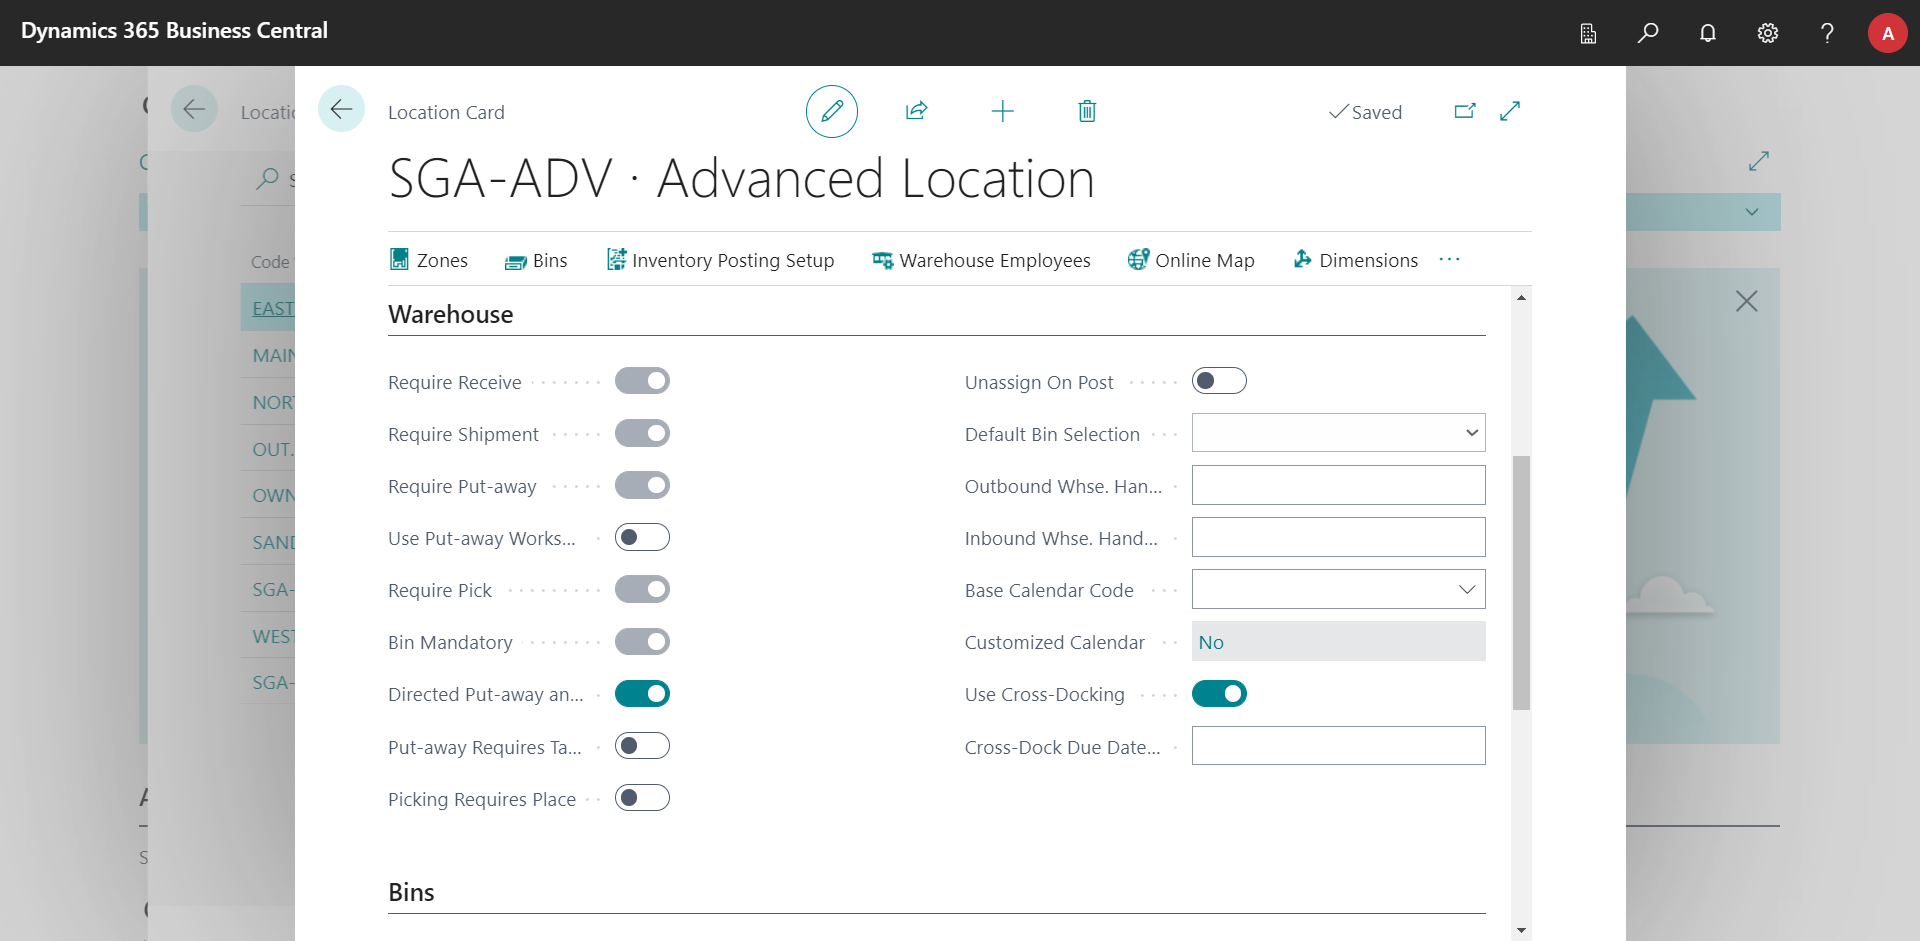Open Inventory Posting Setup
This screenshot has height=941, width=1920.
(720, 260)
